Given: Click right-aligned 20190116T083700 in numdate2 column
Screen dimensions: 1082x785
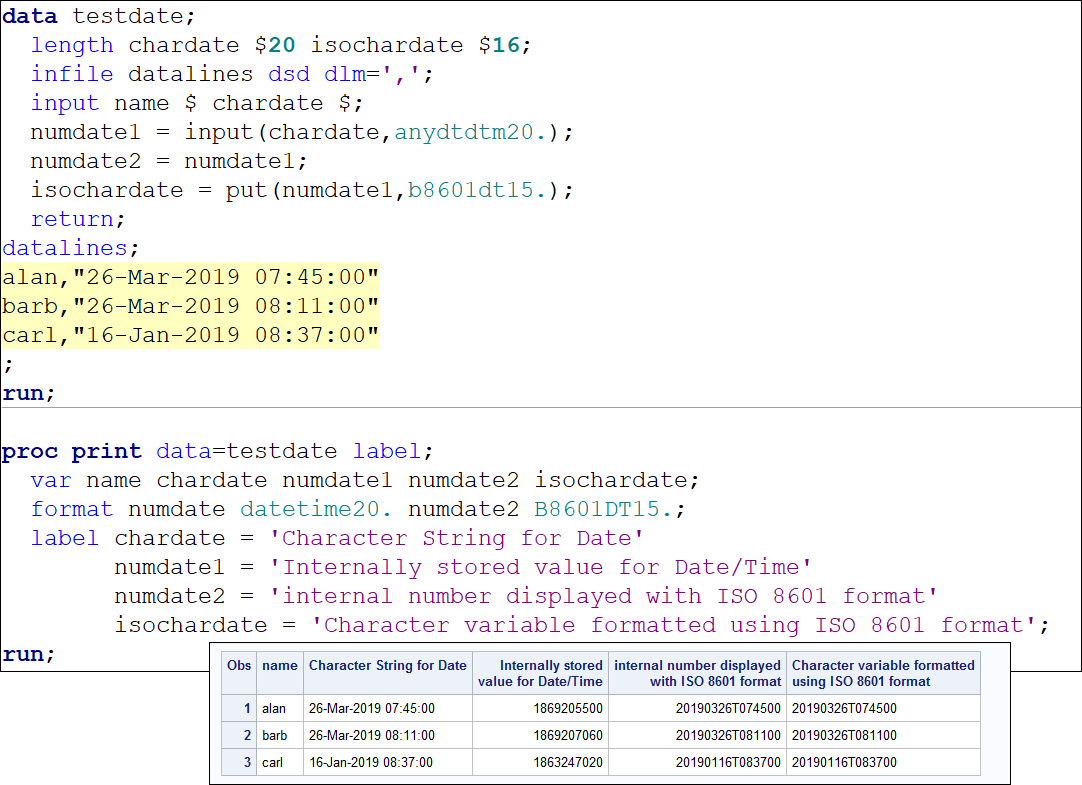Looking at the screenshot, I should click(x=728, y=762).
